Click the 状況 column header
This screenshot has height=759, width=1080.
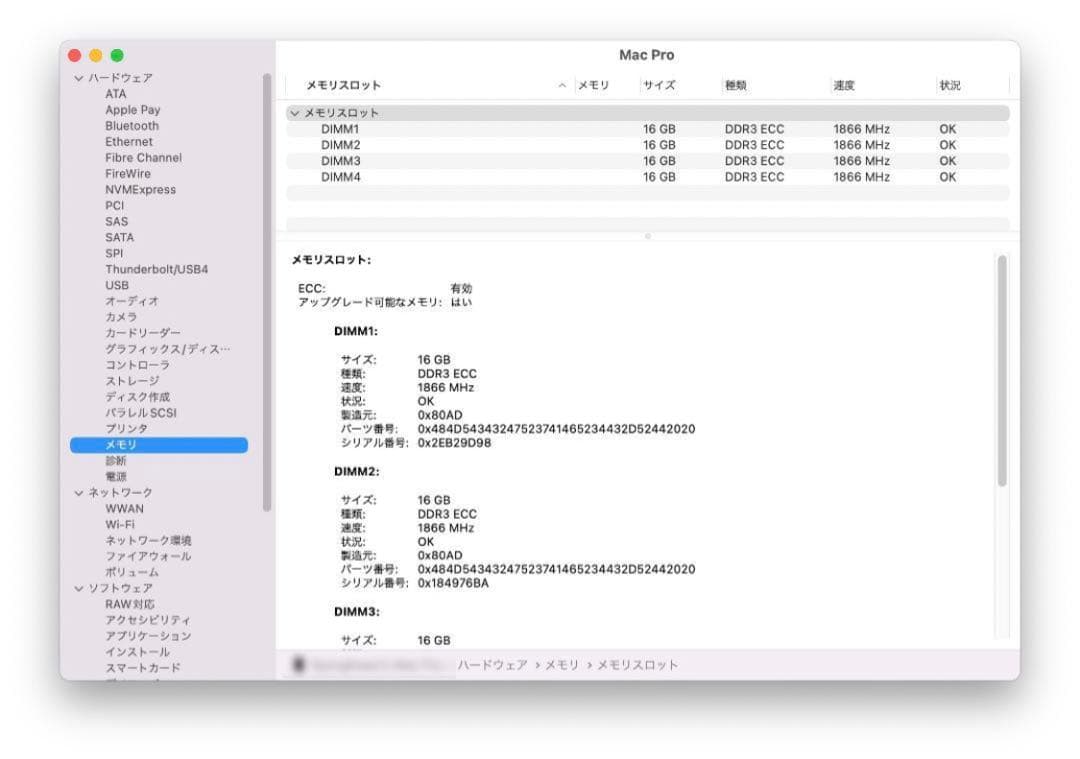[x=949, y=86]
